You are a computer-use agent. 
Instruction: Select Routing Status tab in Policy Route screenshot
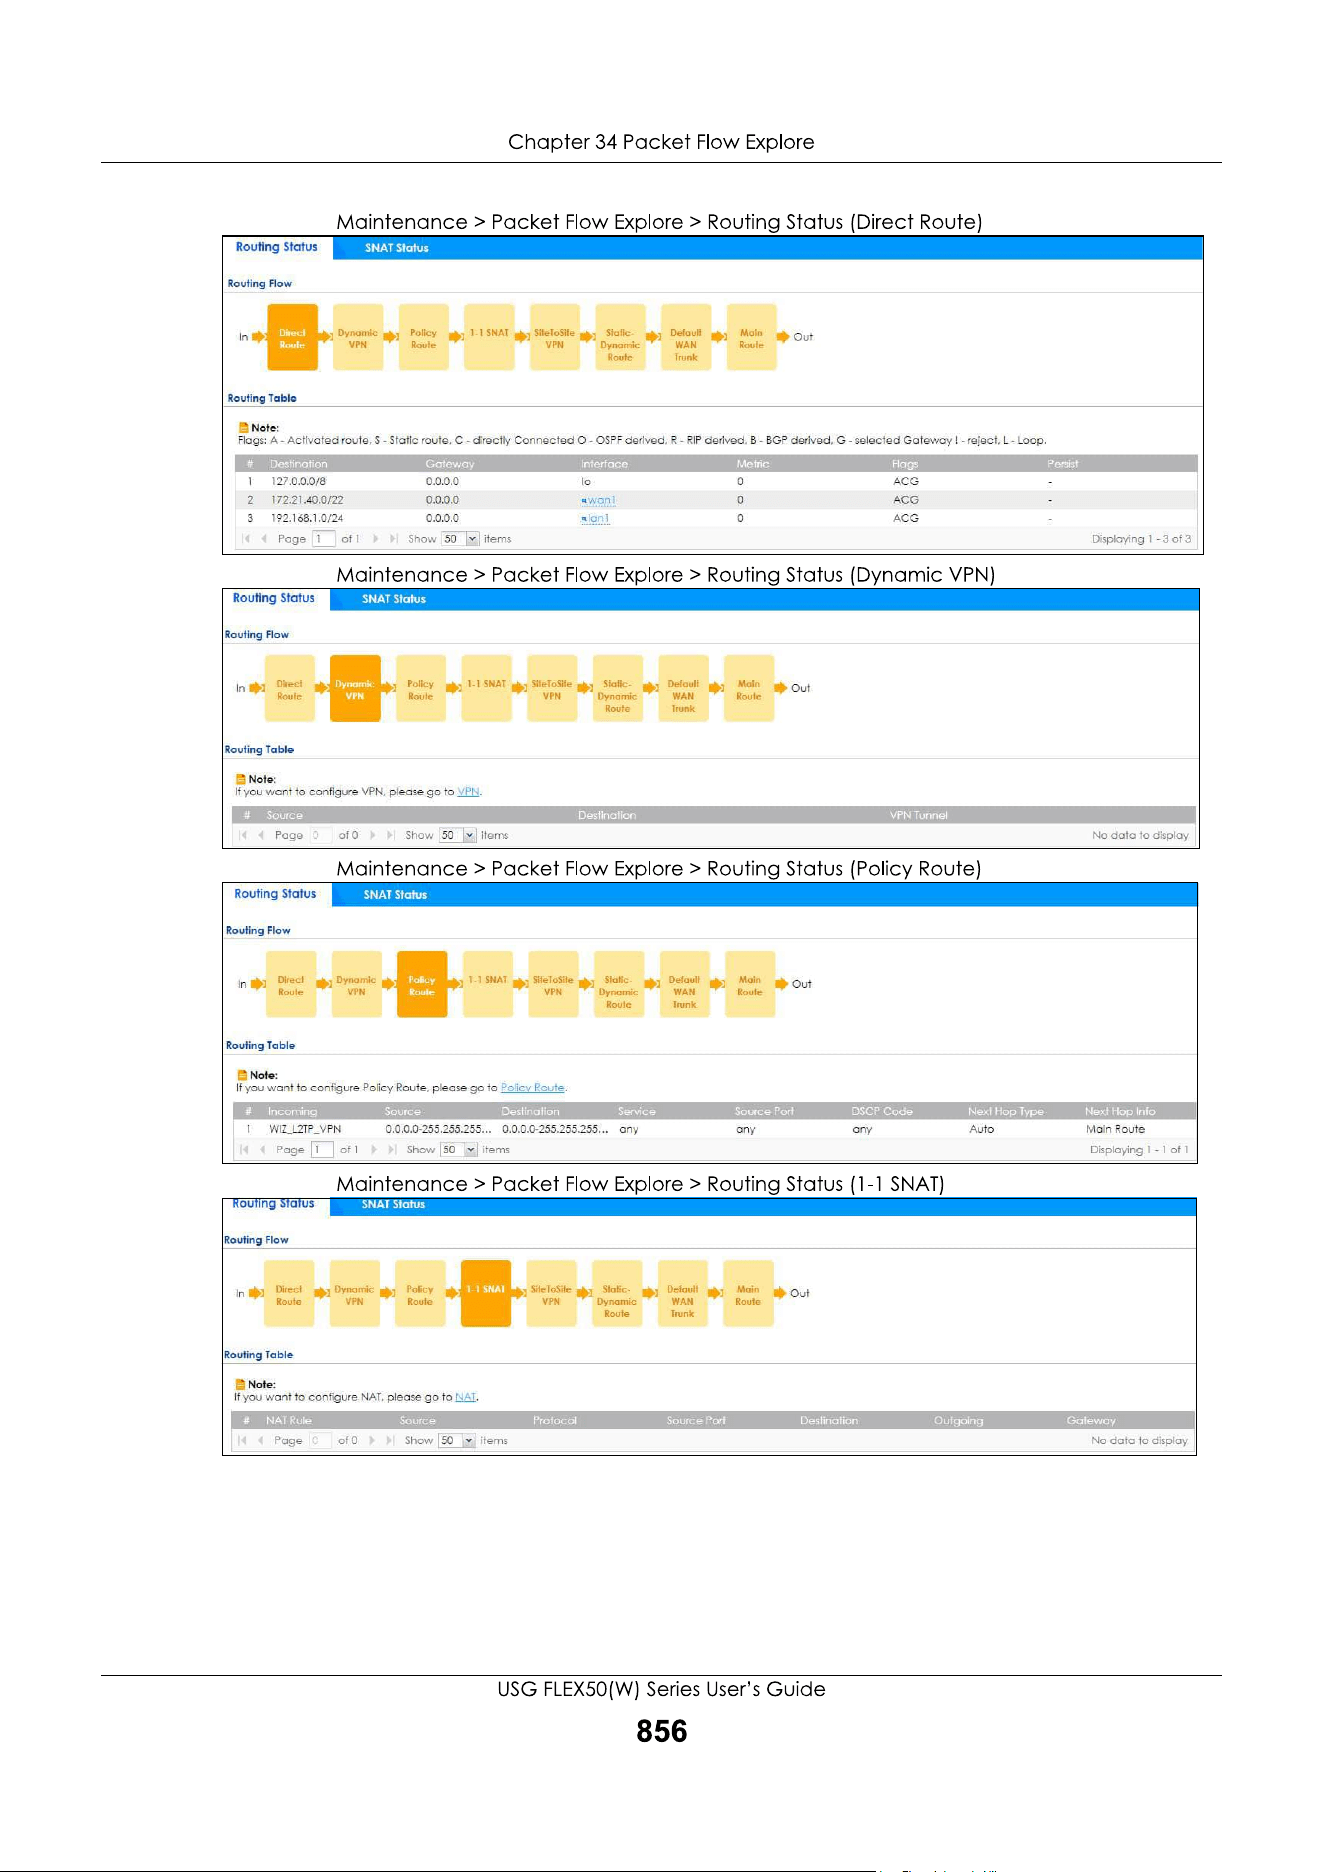click(x=275, y=894)
